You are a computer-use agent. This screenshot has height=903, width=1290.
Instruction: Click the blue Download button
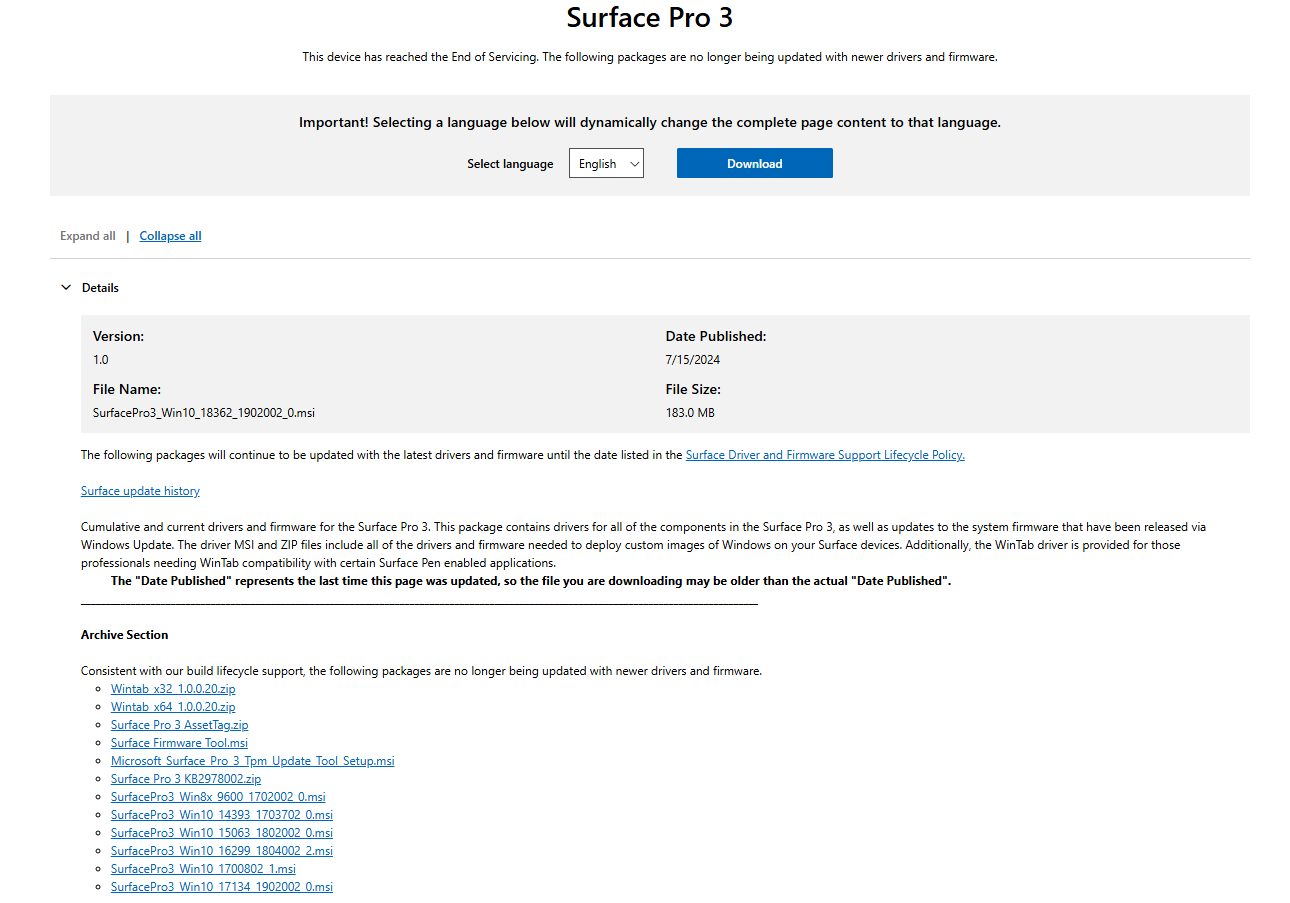click(x=754, y=163)
